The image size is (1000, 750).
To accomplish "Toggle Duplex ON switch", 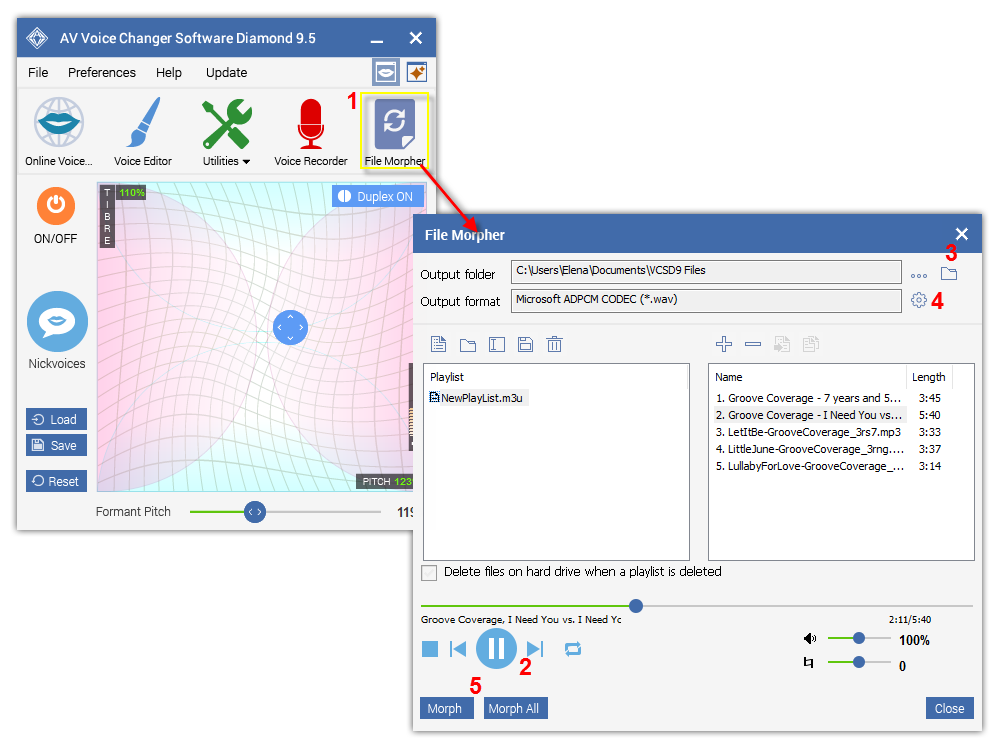I will tap(374, 197).
